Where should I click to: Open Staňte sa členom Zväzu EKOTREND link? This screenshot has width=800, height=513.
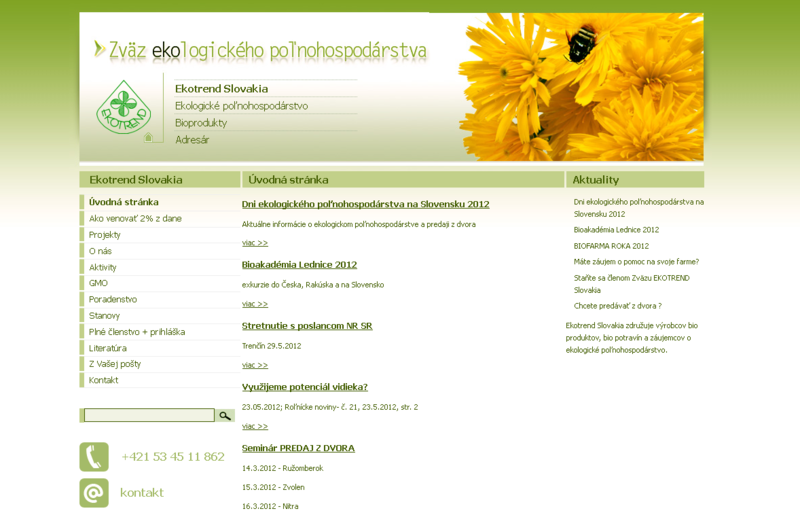tap(632, 284)
